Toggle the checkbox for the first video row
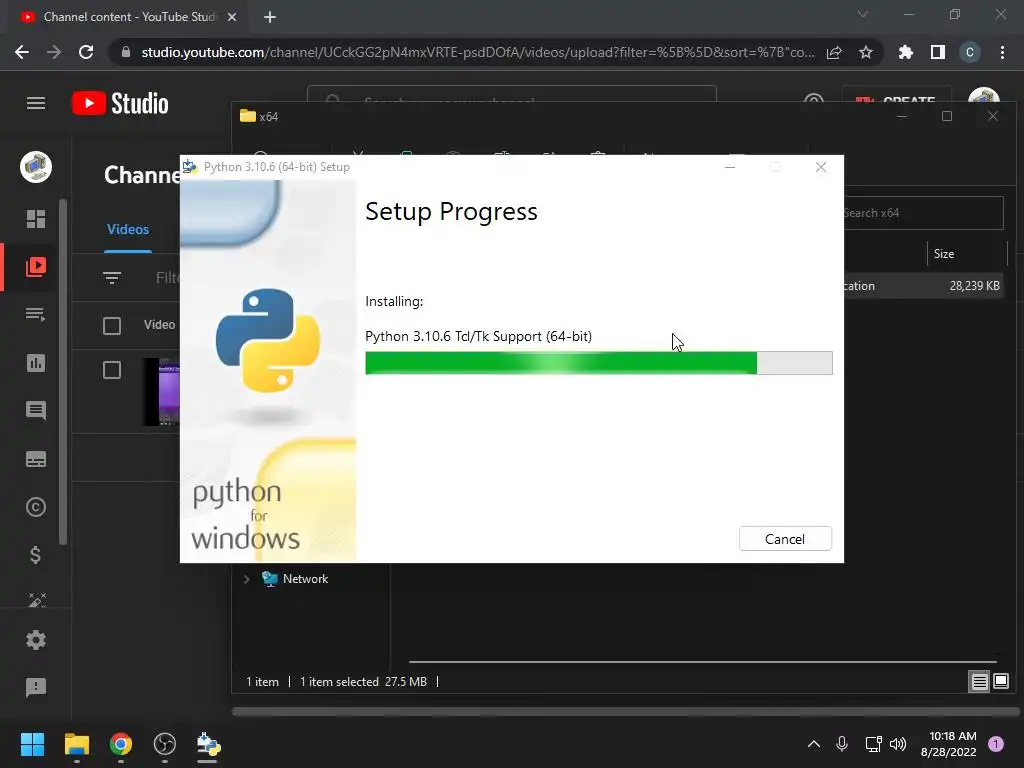 [x=112, y=370]
